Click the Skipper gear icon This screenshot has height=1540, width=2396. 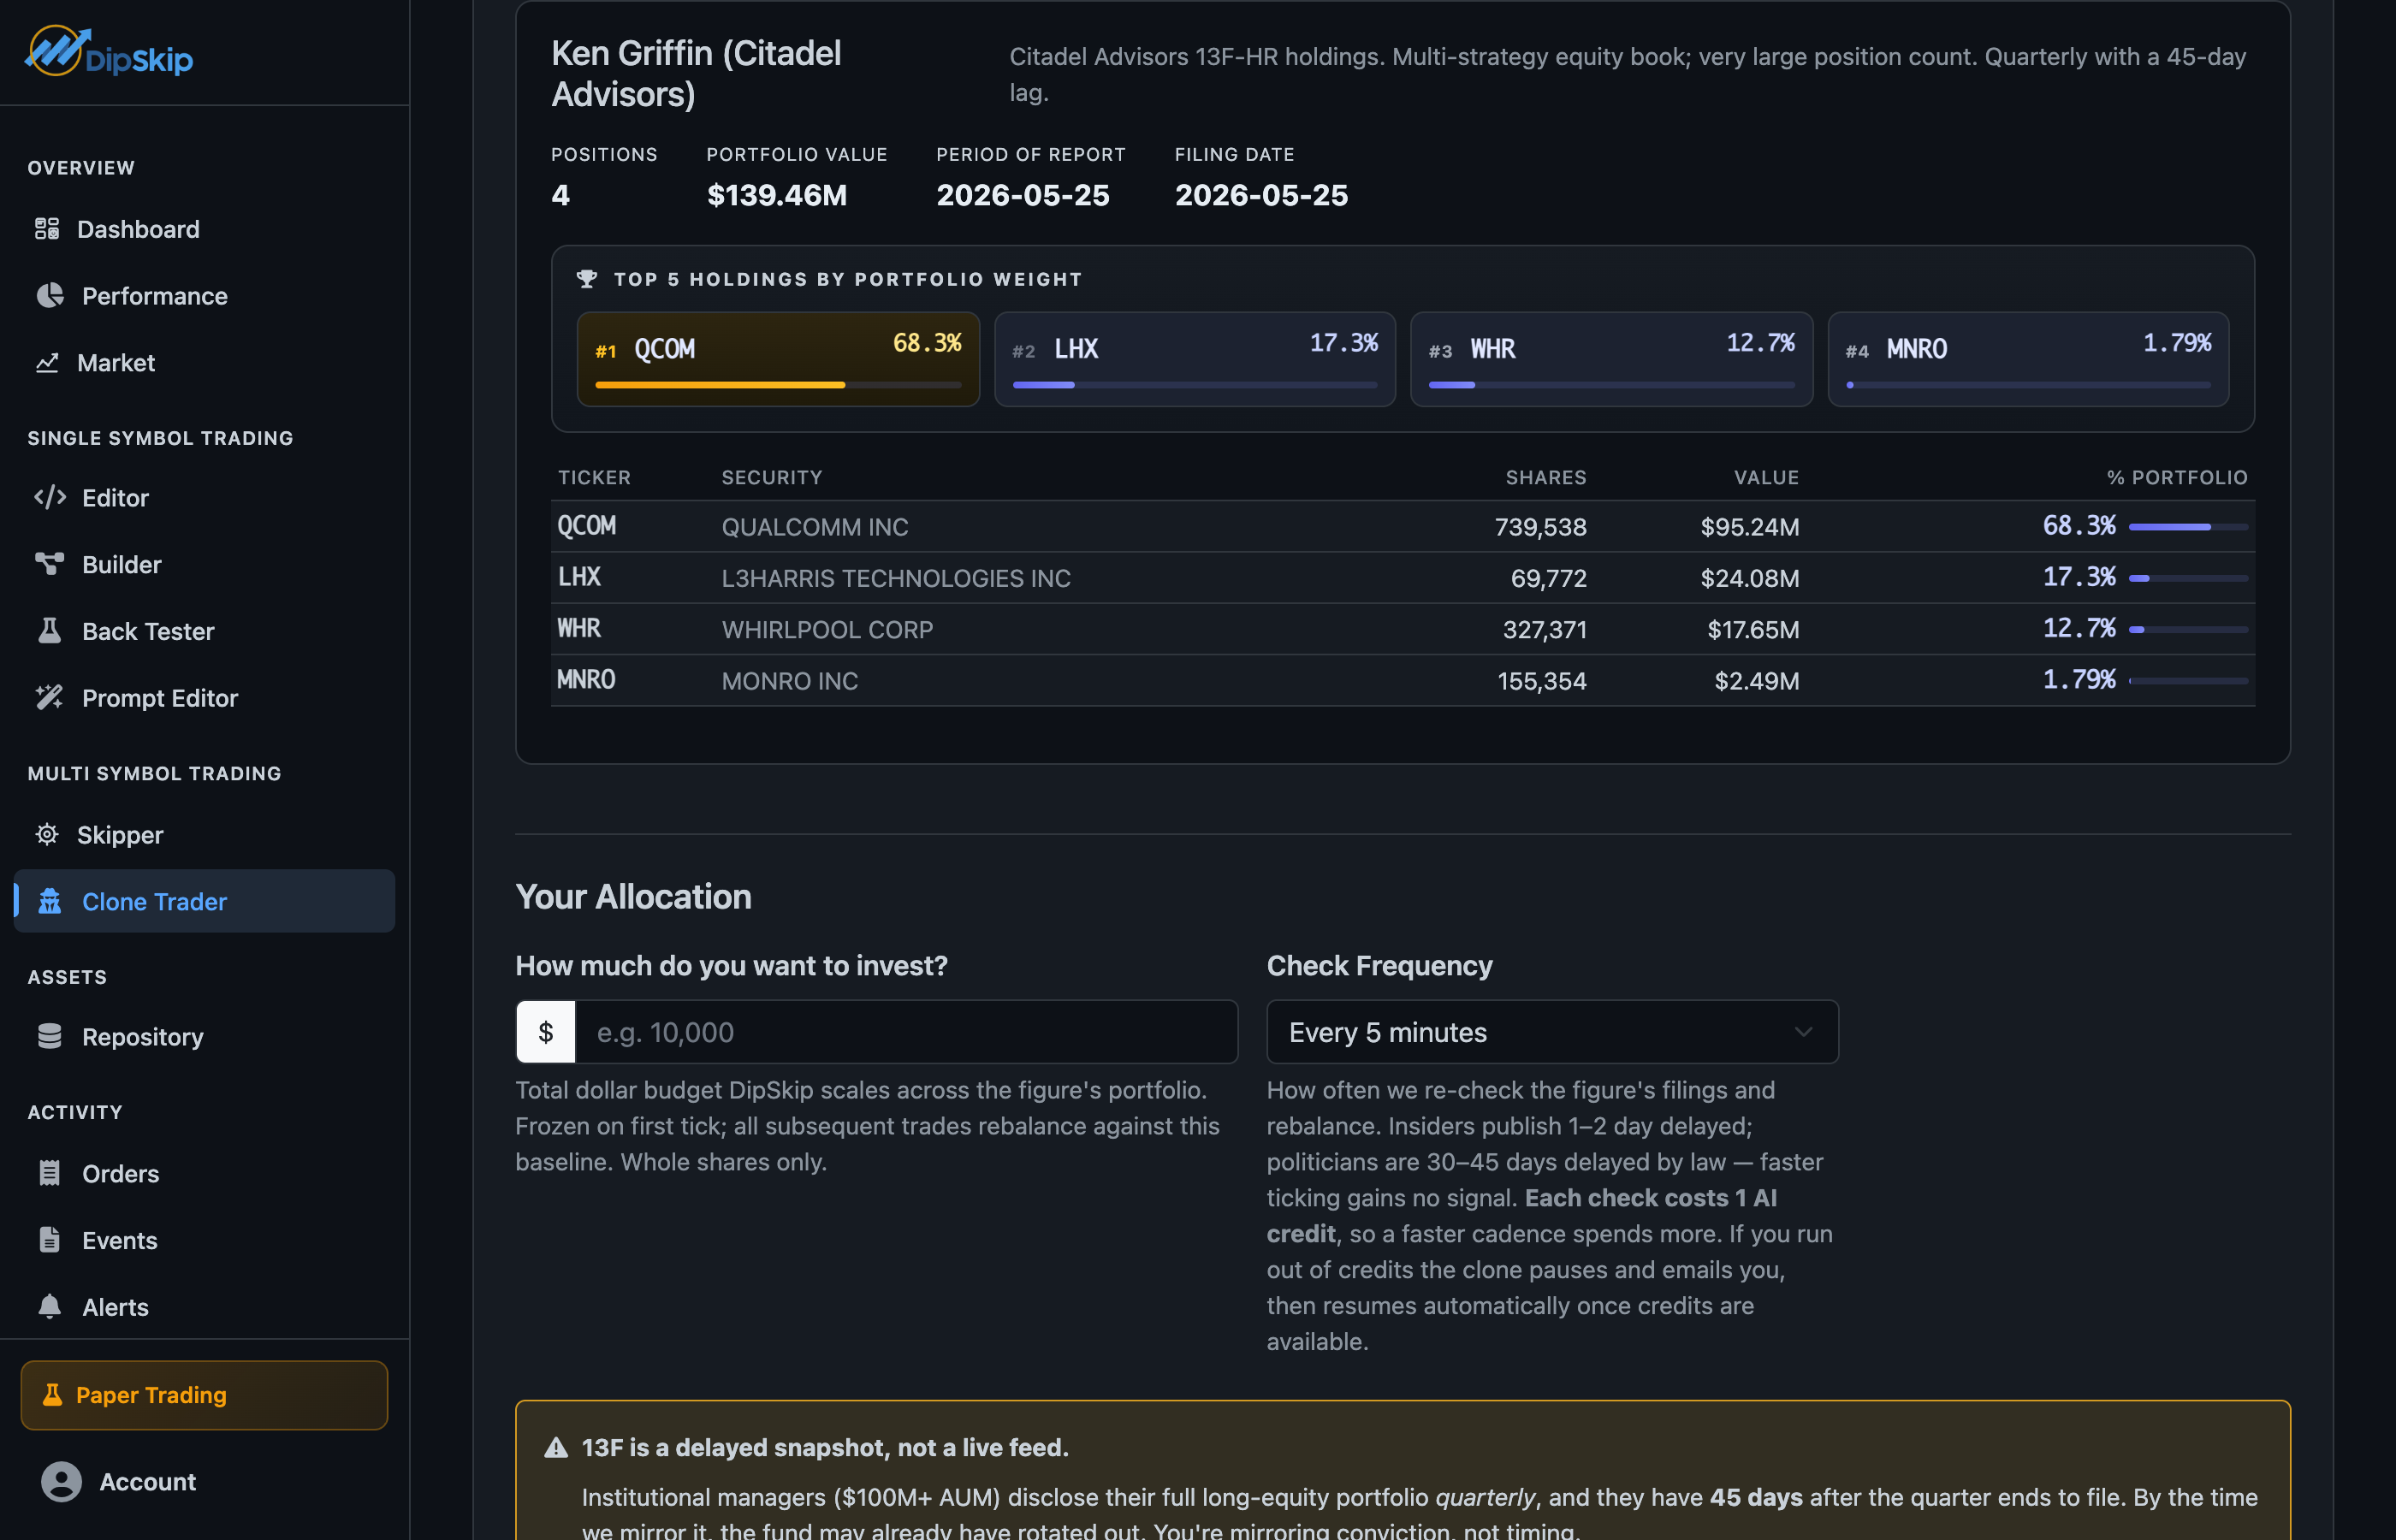point(47,834)
